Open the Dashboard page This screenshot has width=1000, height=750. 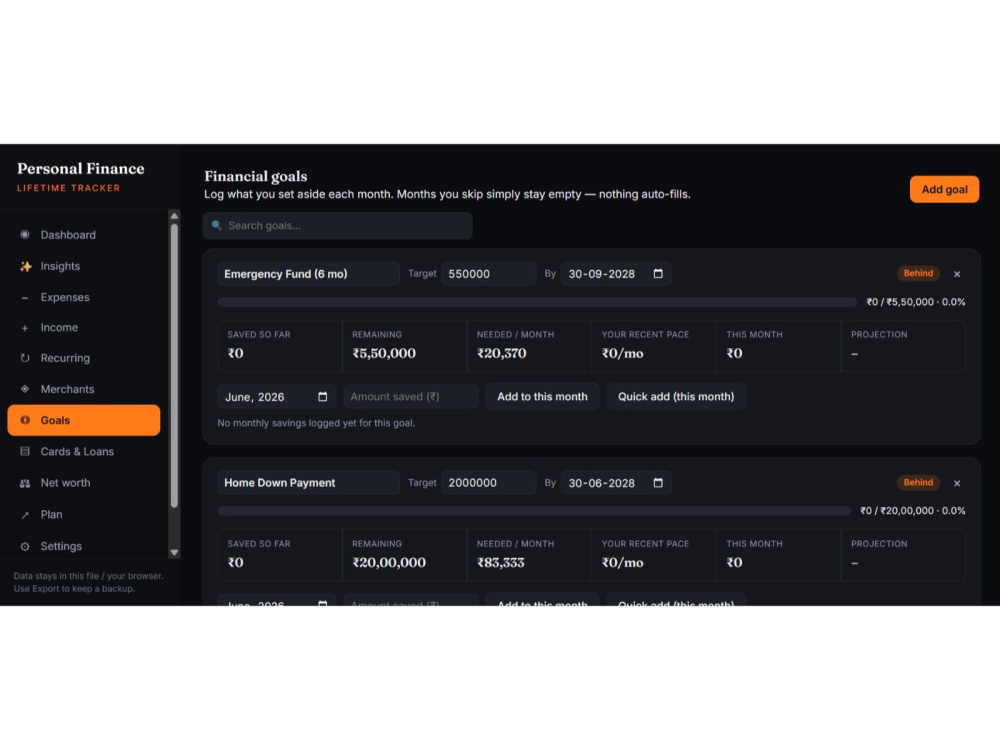pyautogui.click(x=84, y=235)
